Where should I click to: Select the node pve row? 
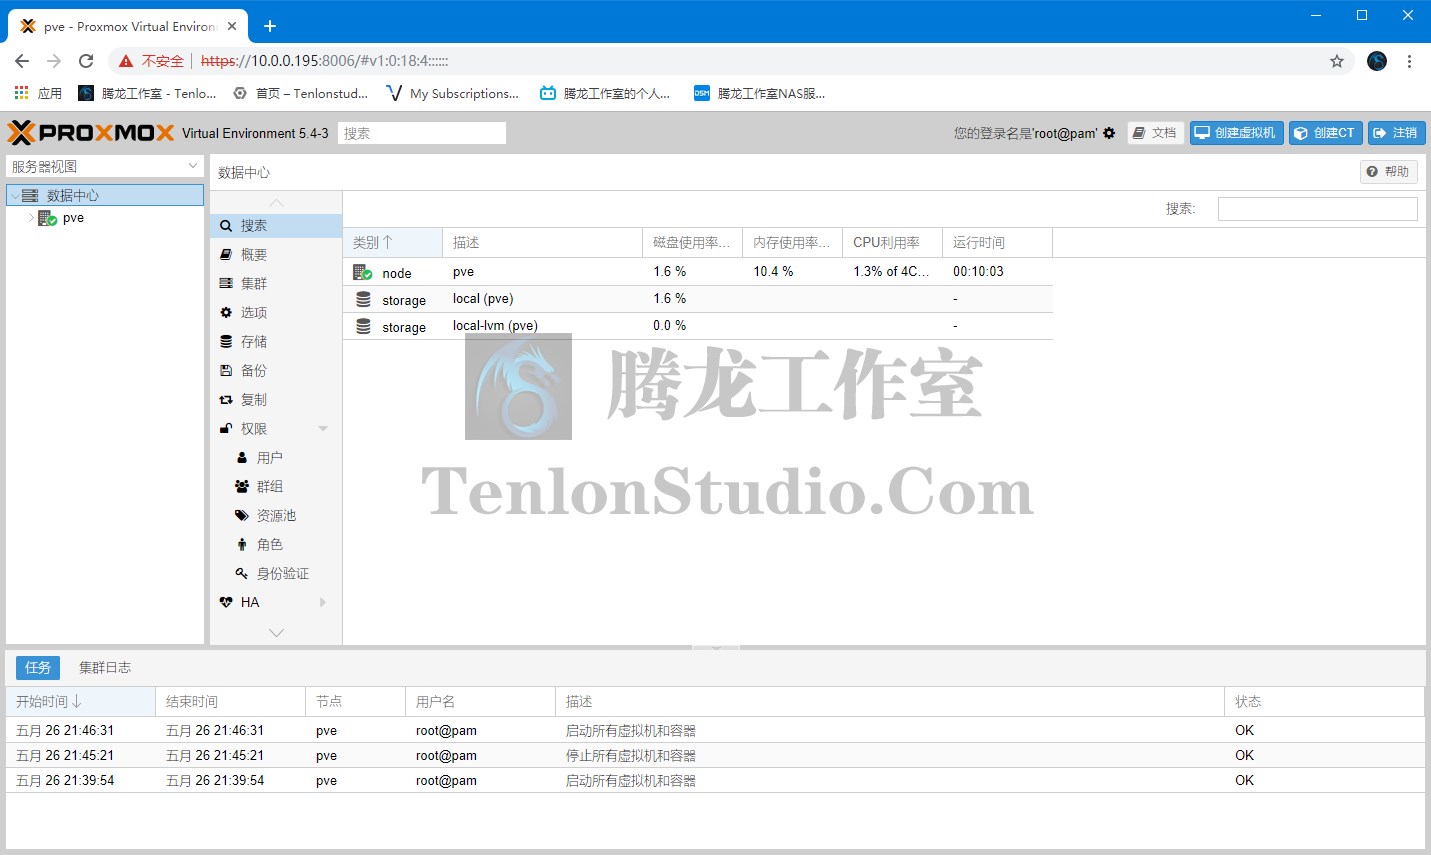698,272
